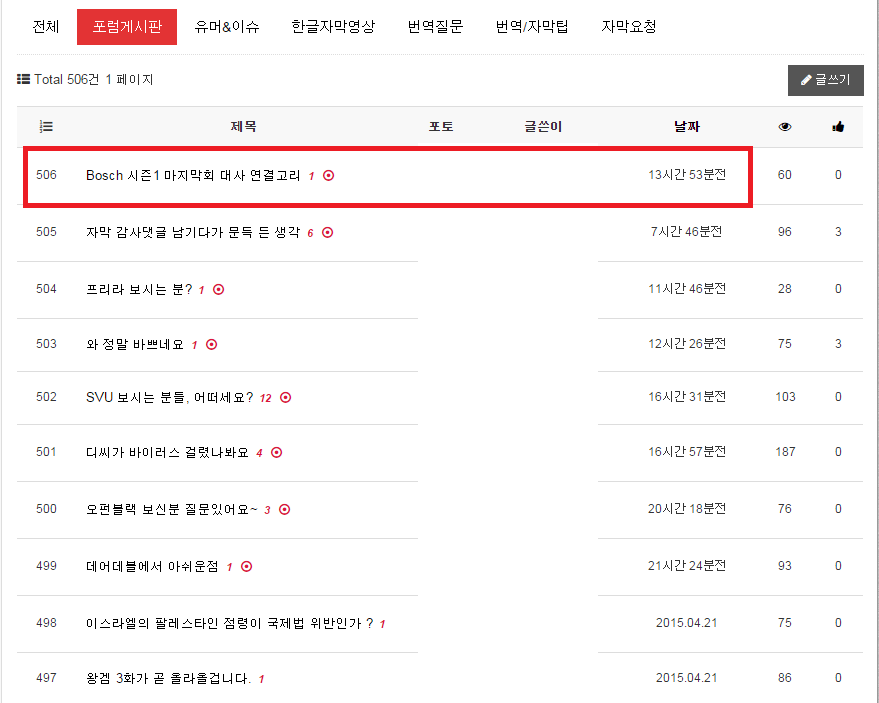Click comment count 6 on 자막 감사댓글 post
Screen dimensions: 879x703
pyautogui.click(x=310, y=233)
